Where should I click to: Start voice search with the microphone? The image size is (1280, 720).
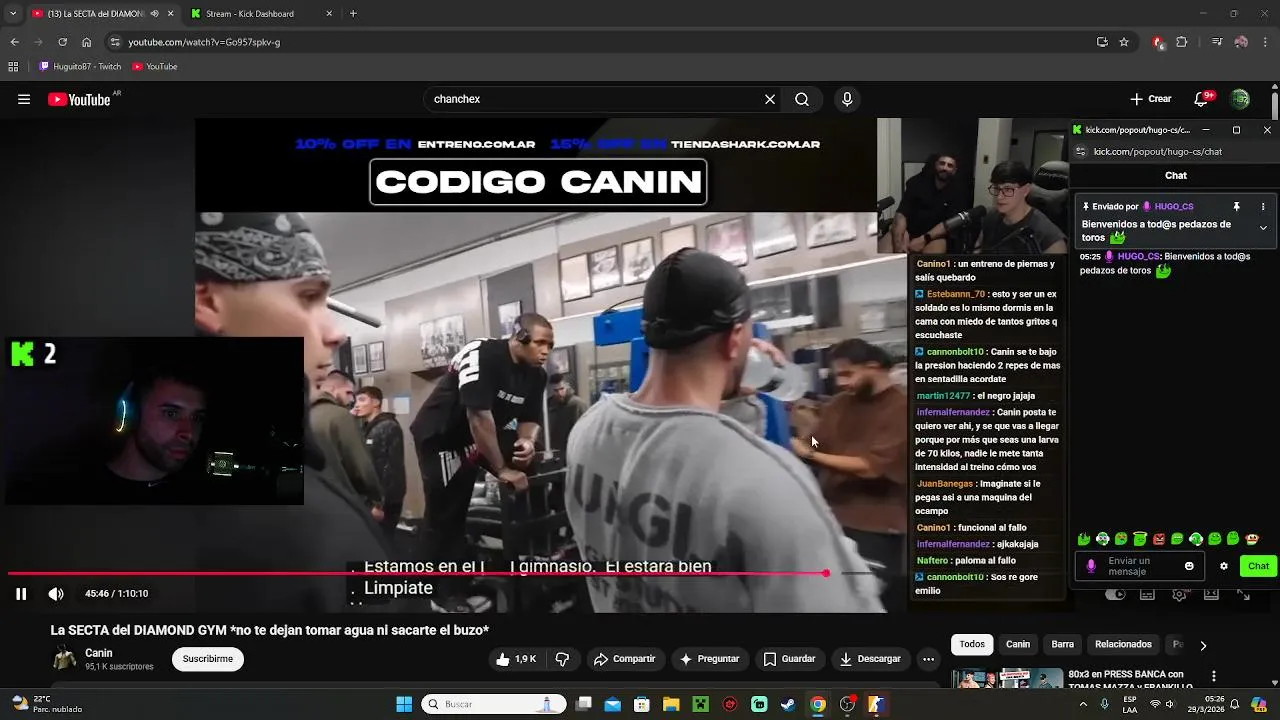click(847, 99)
